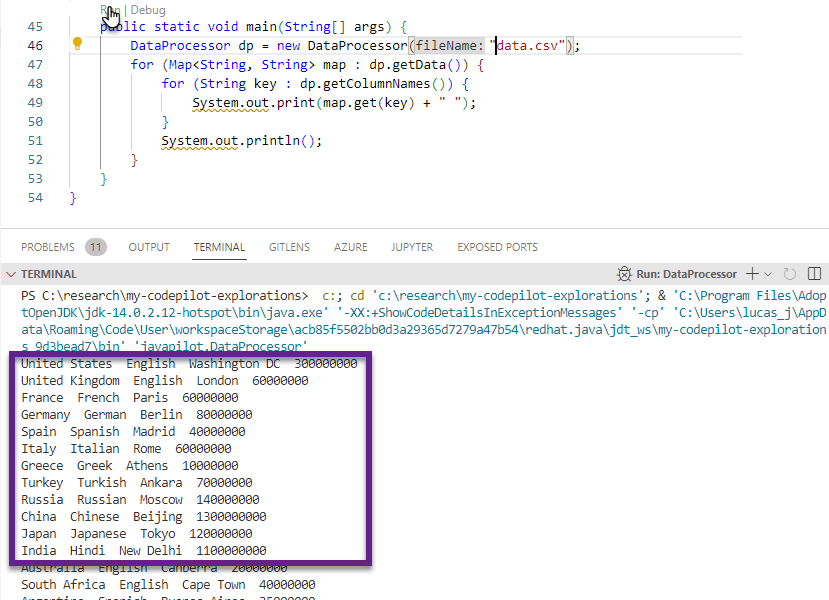829x600 pixels.
Task: Click the France French Paris output row
Action: coord(130,398)
